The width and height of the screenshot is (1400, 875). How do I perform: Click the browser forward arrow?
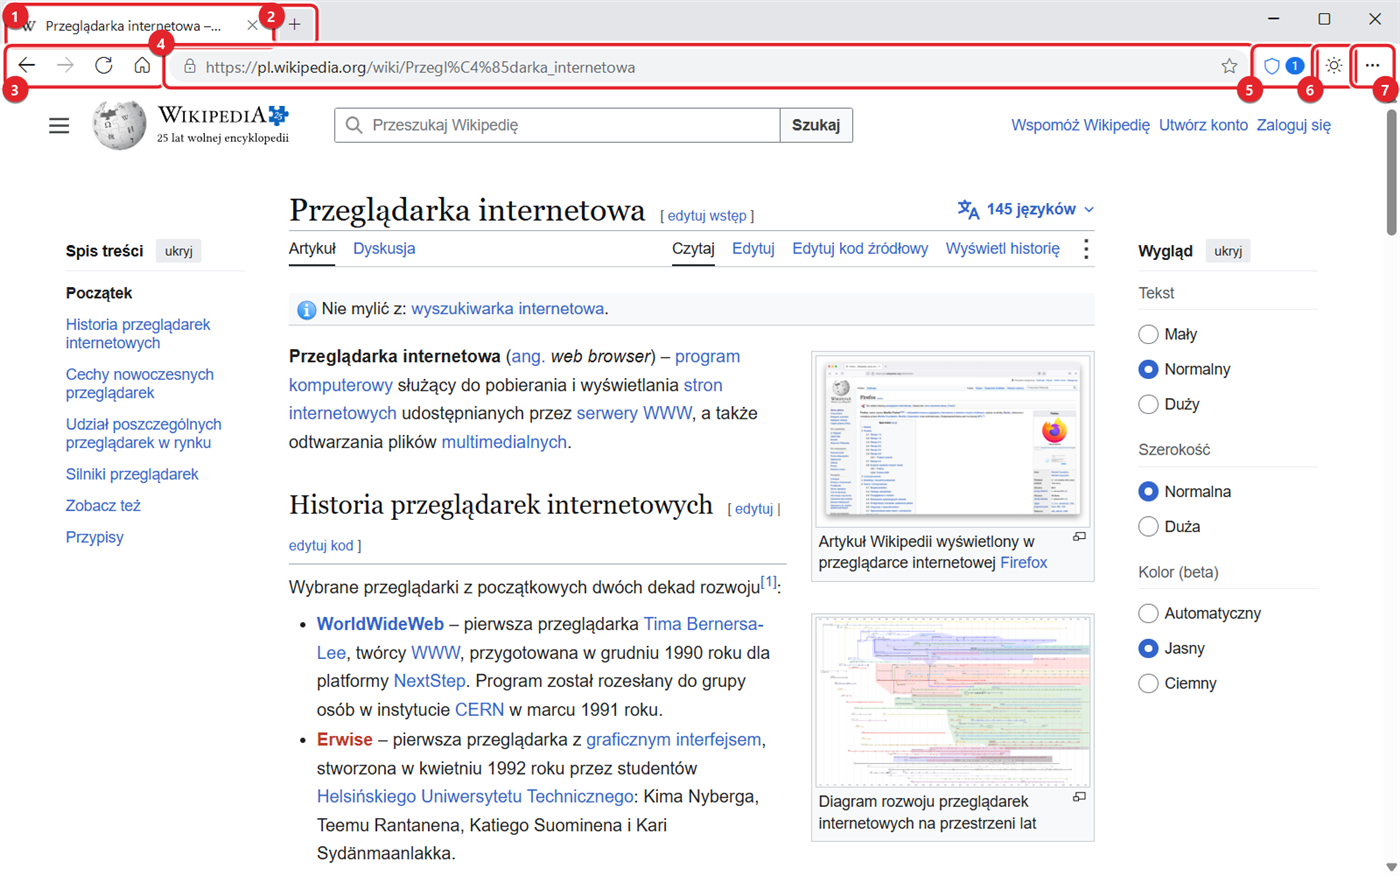point(65,66)
